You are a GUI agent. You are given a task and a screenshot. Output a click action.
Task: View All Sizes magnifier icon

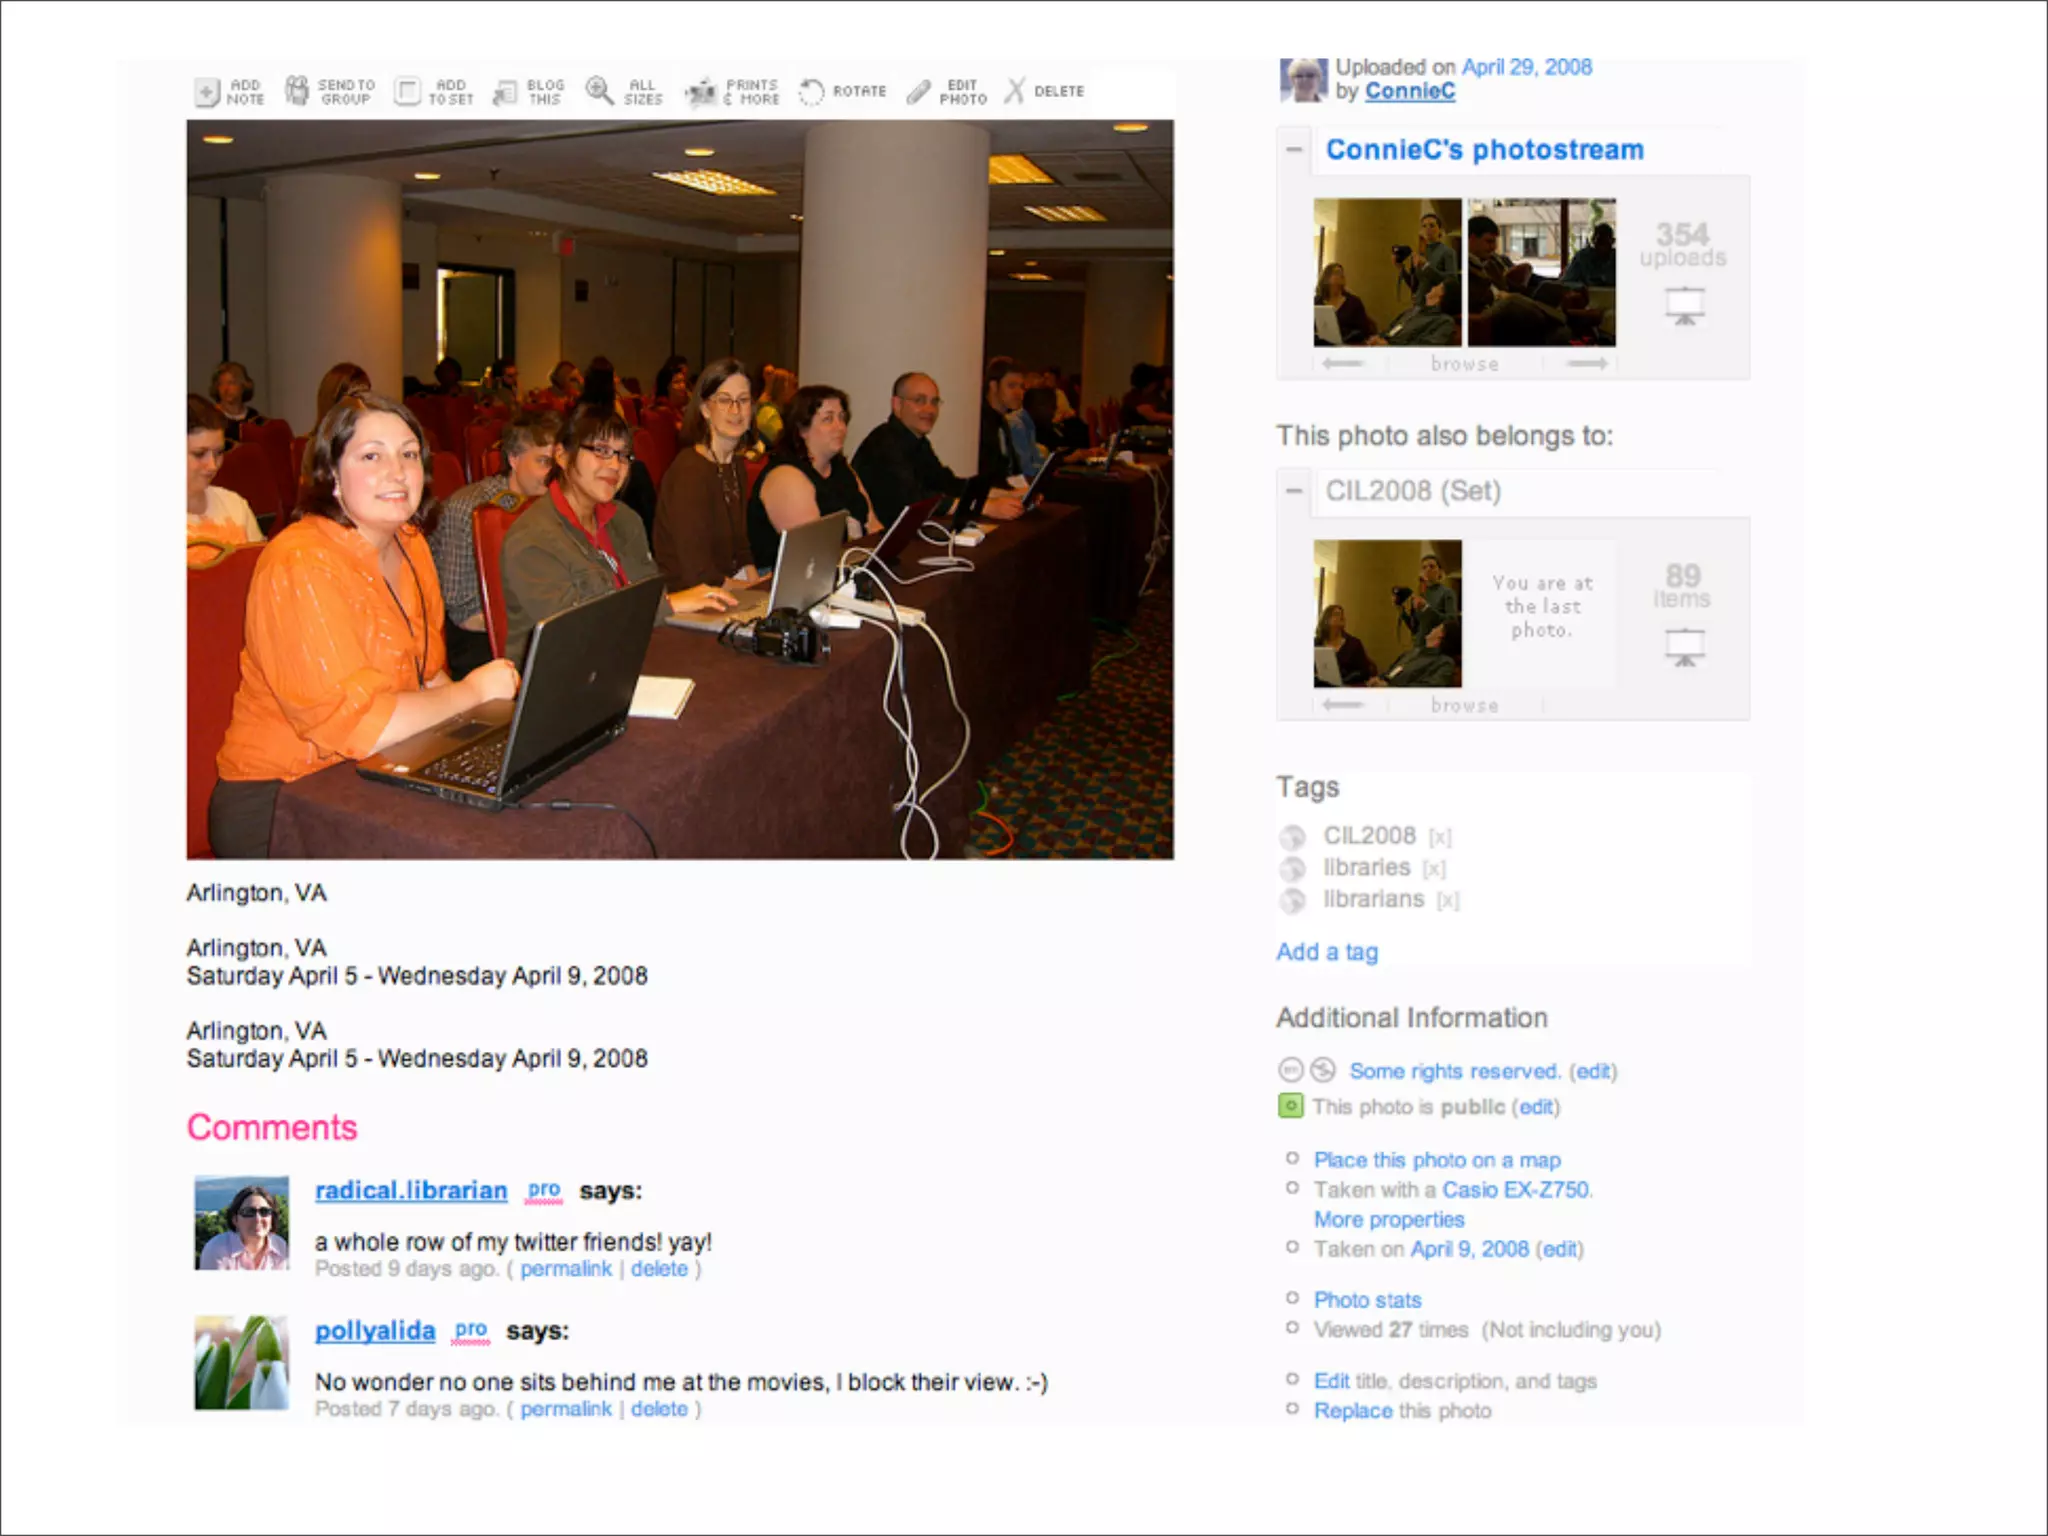(599, 91)
